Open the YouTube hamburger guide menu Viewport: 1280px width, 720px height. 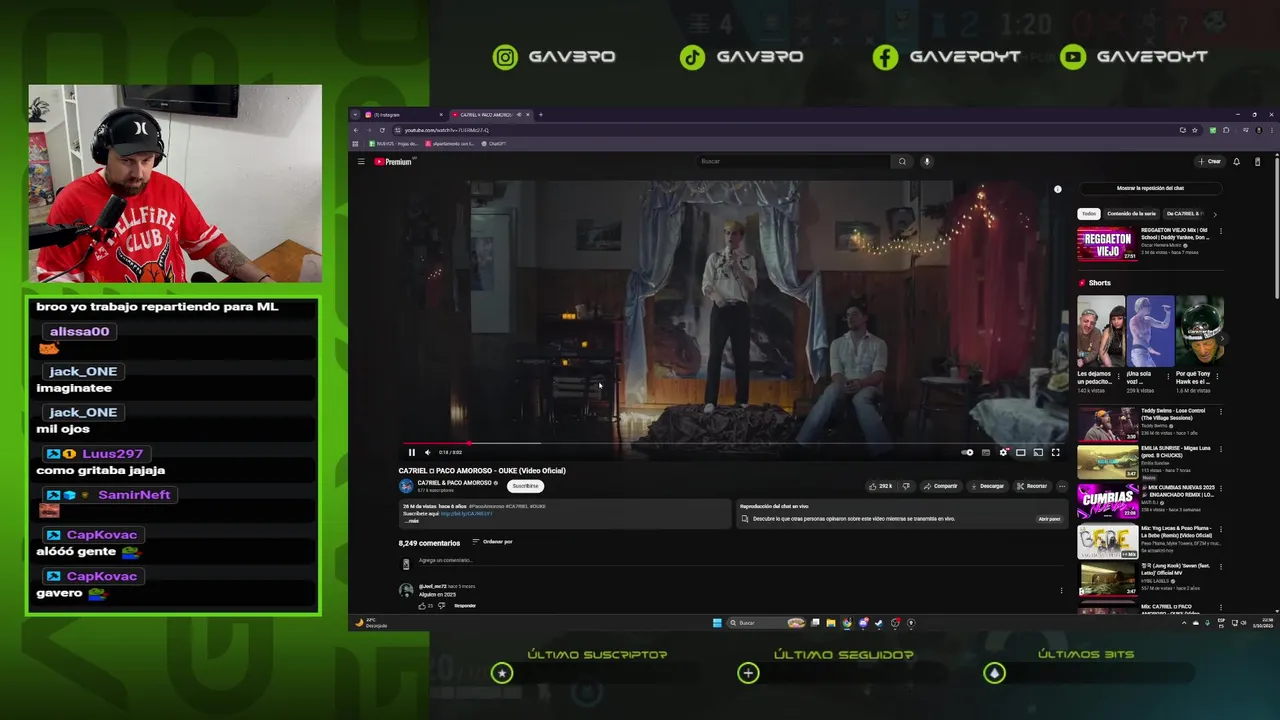(361, 161)
